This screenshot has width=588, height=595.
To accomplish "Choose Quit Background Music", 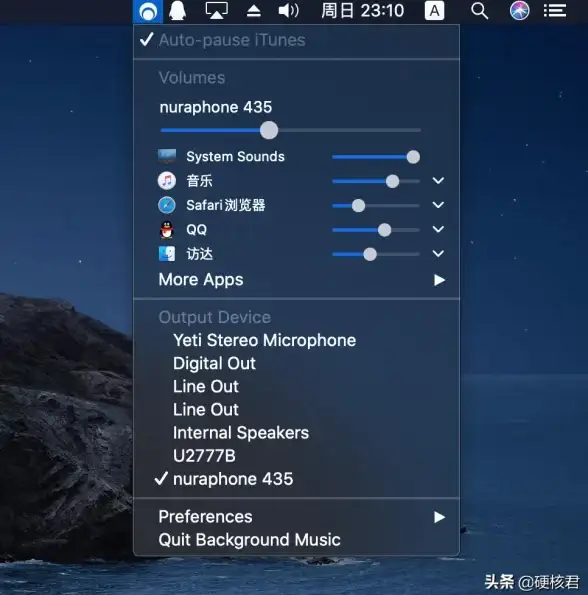I will point(296,540).
